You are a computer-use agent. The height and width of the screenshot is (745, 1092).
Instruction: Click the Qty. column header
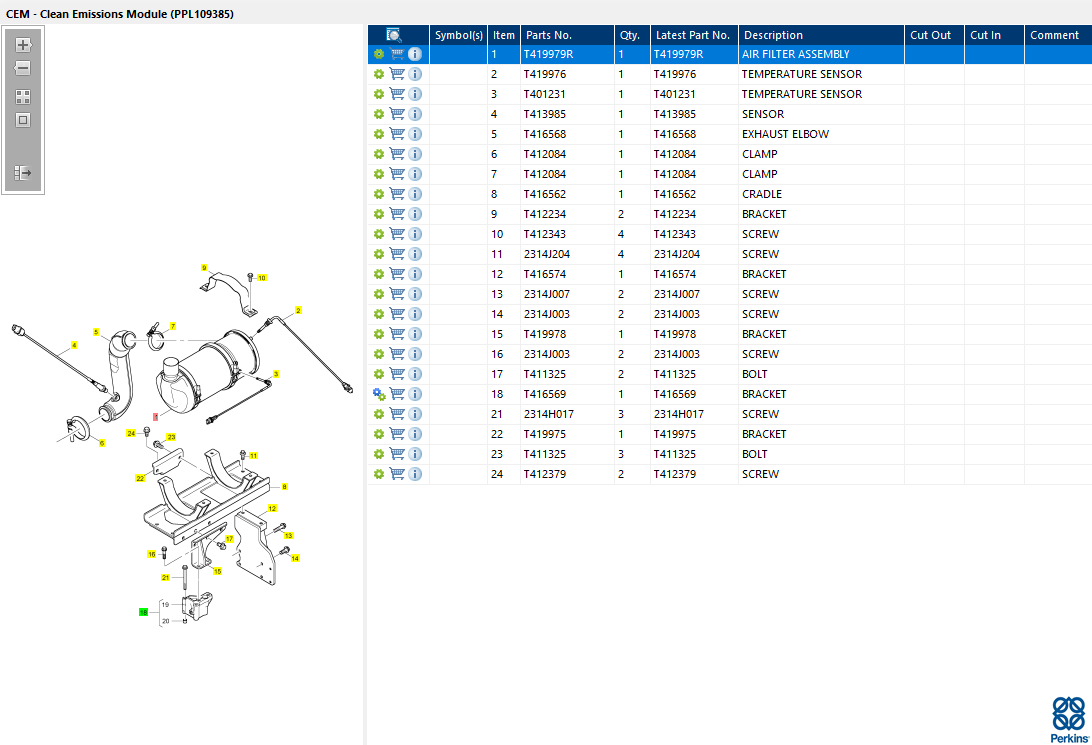click(x=632, y=35)
